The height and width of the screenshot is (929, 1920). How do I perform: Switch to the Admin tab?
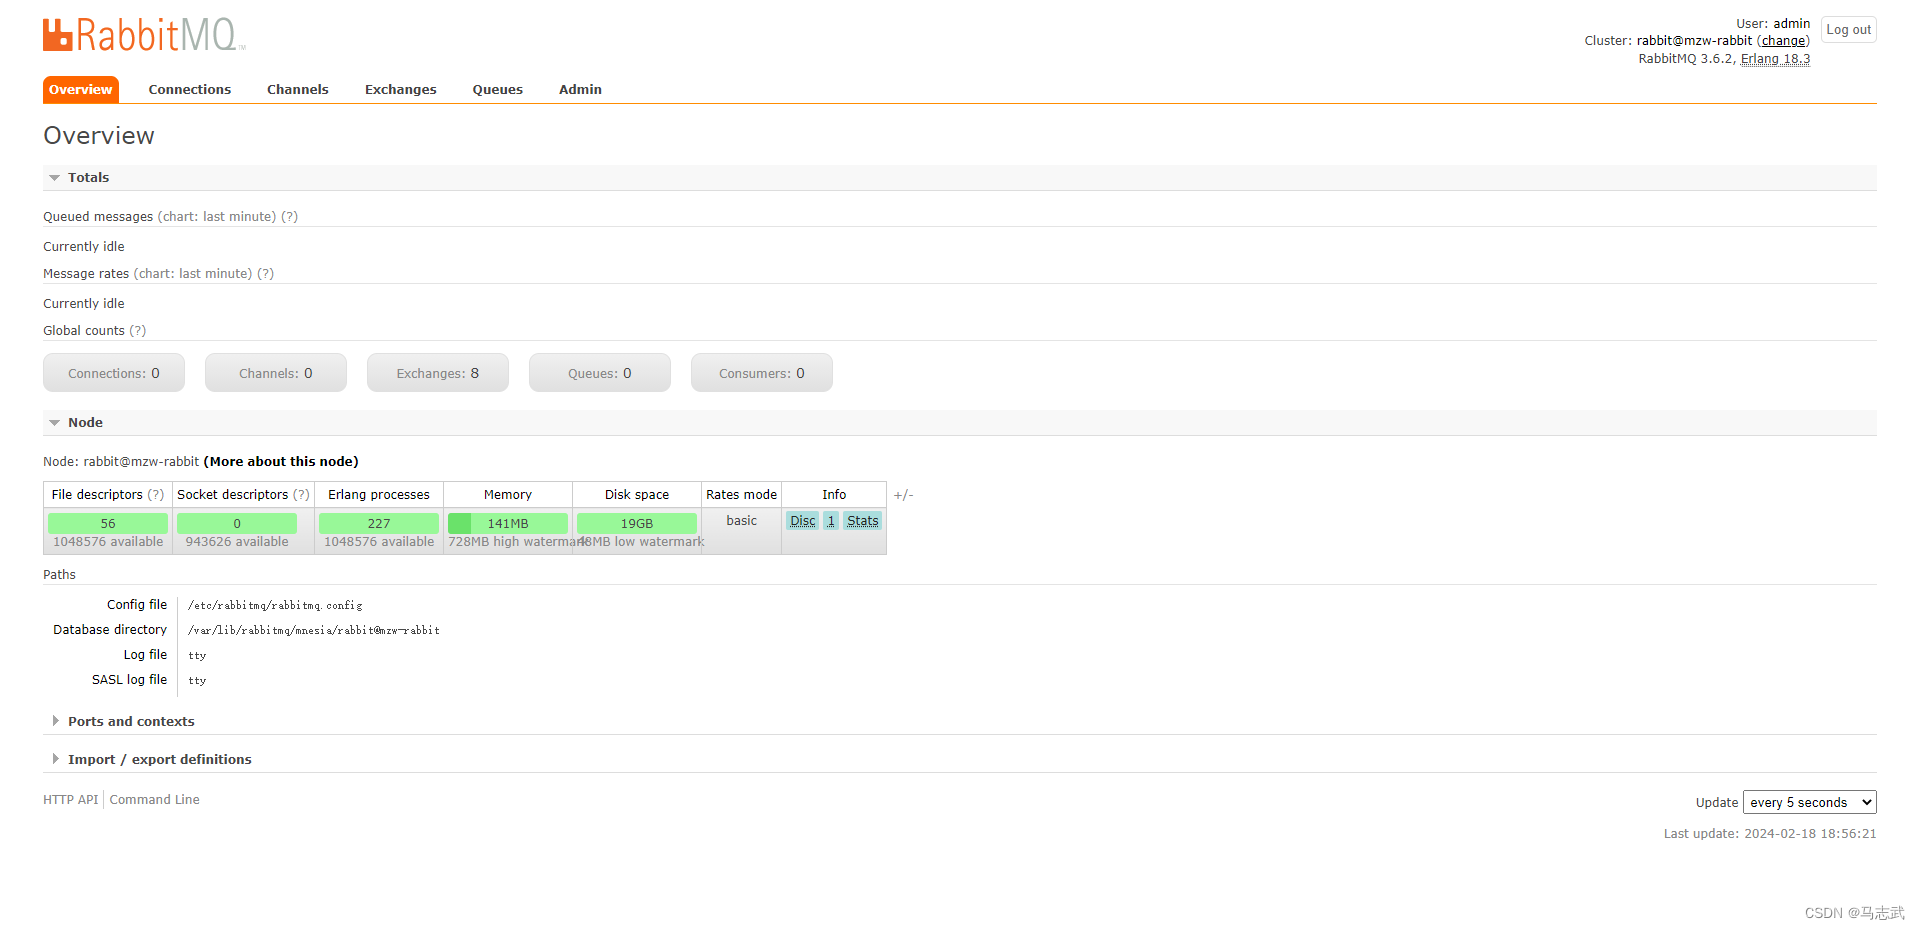[580, 90]
